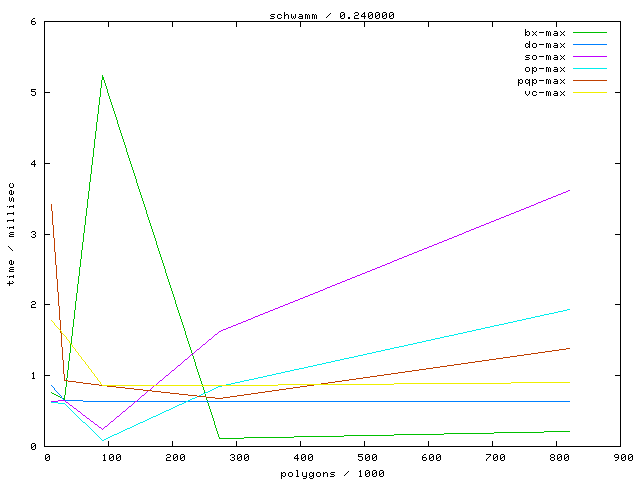Click the so-max legend label
This screenshot has height=480, width=640.
pyautogui.click(x=545, y=57)
